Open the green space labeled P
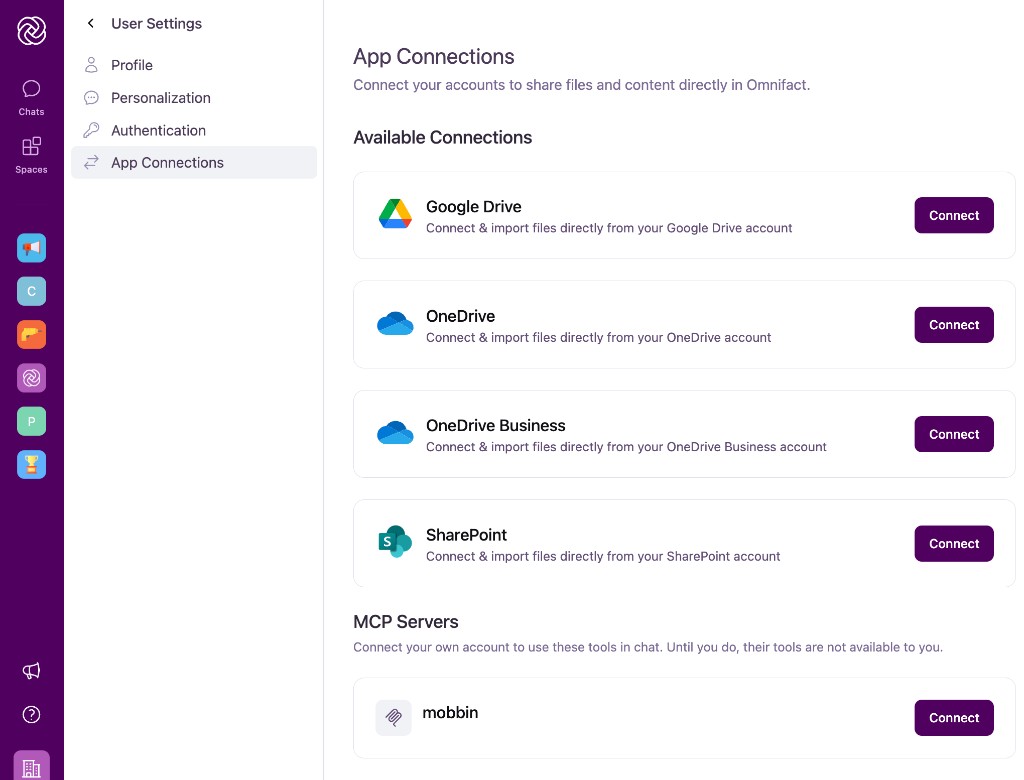Image resolution: width=1024 pixels, height=780 pixels. pos(31,421)
